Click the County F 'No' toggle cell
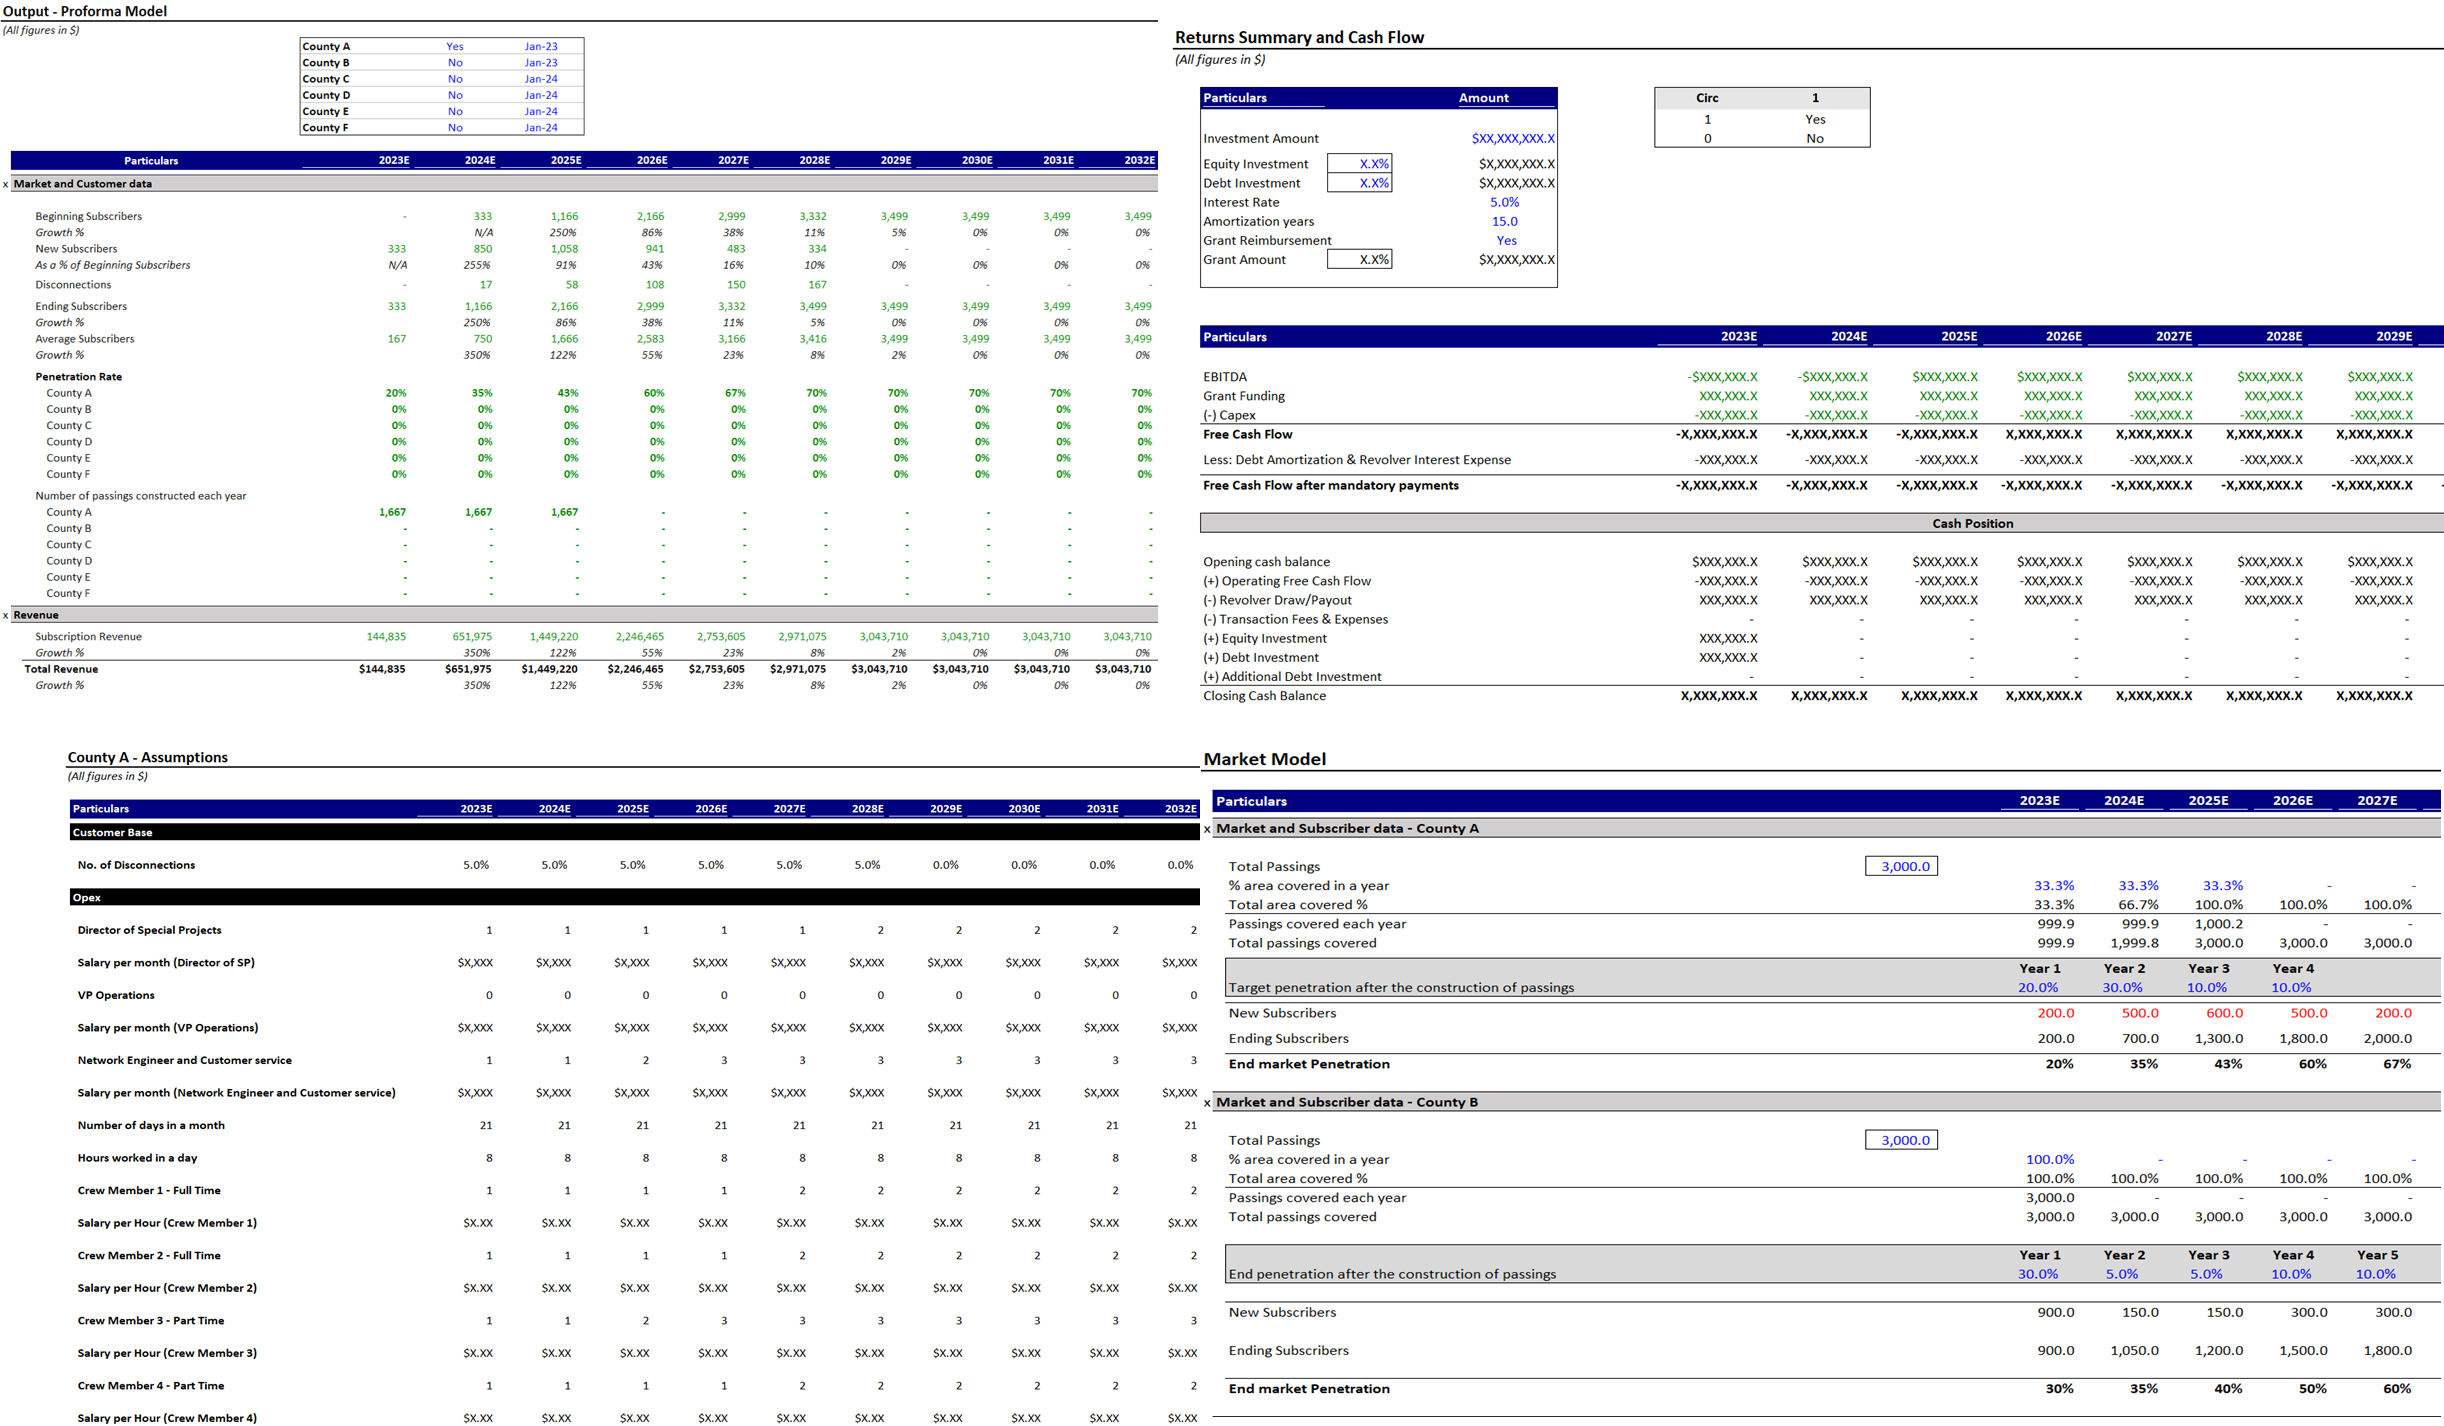This screenshot has height=1426, width=2444. 455,128
